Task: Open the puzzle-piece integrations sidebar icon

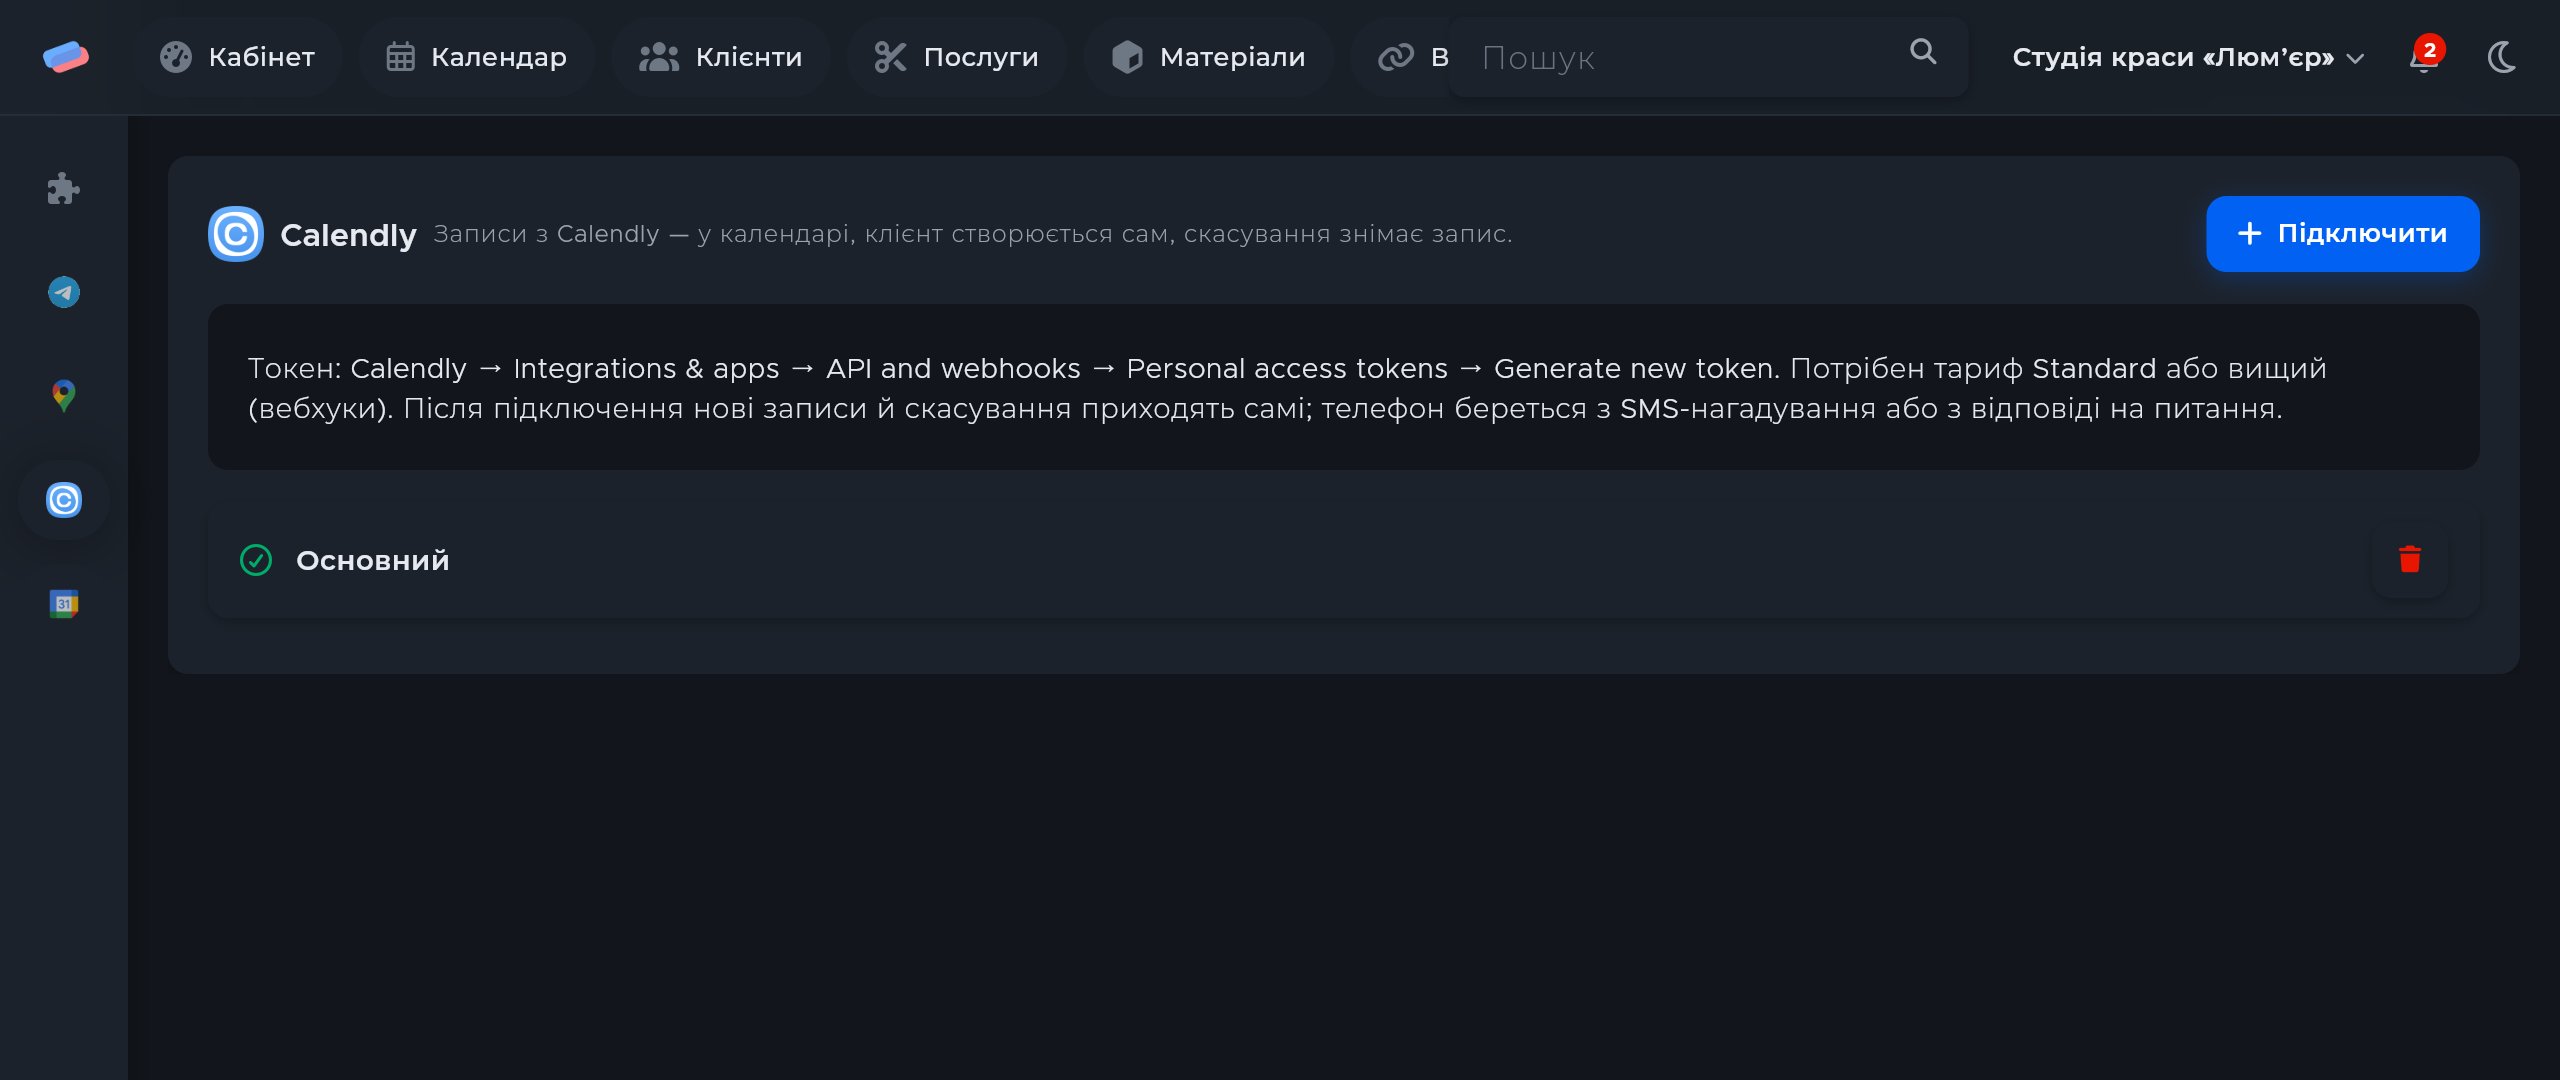Action: pos(64,189)
